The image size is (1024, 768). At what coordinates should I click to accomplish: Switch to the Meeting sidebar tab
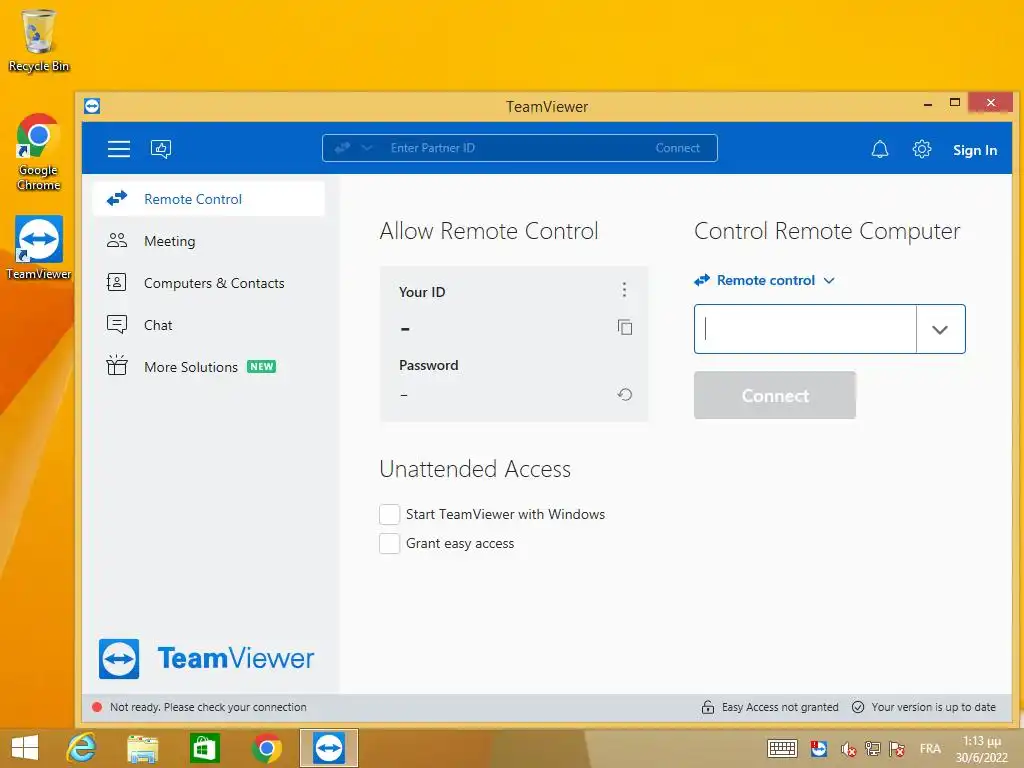(x=208, y=241)
